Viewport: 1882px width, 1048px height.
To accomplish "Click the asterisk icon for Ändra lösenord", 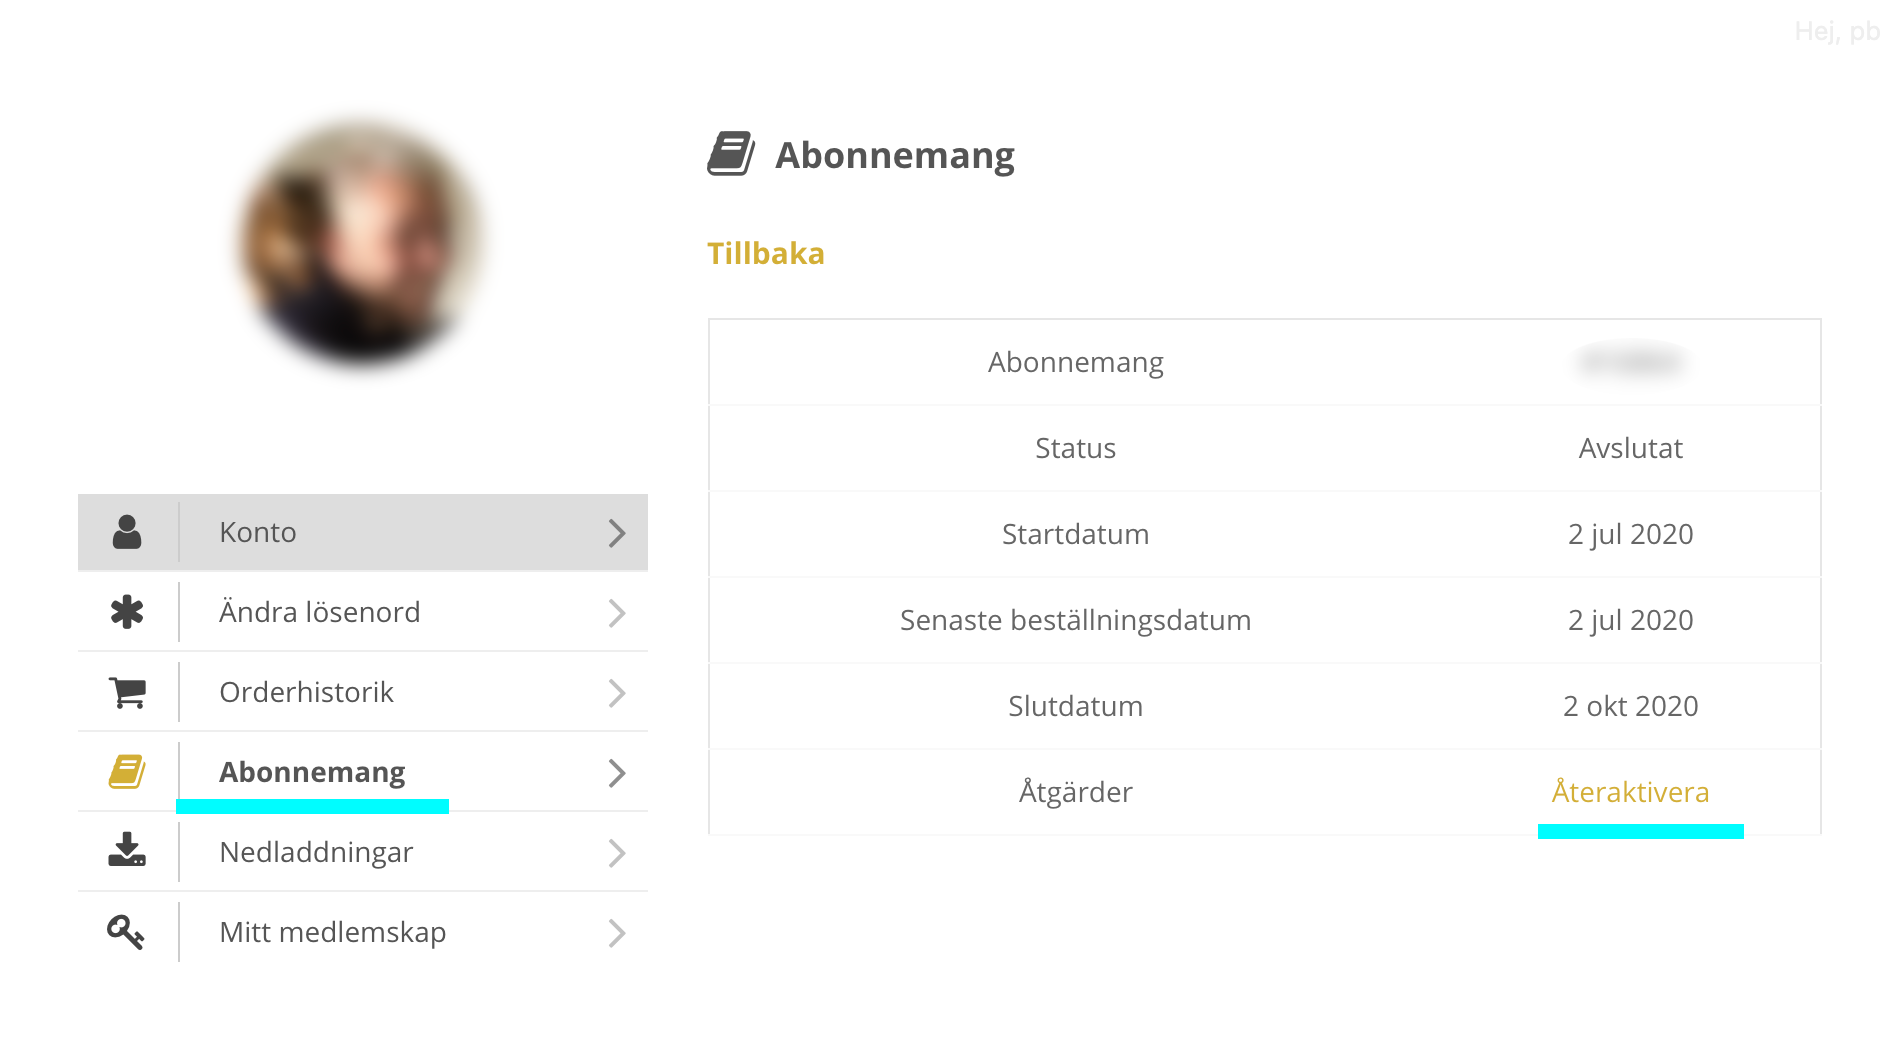I will click(127, 612).
